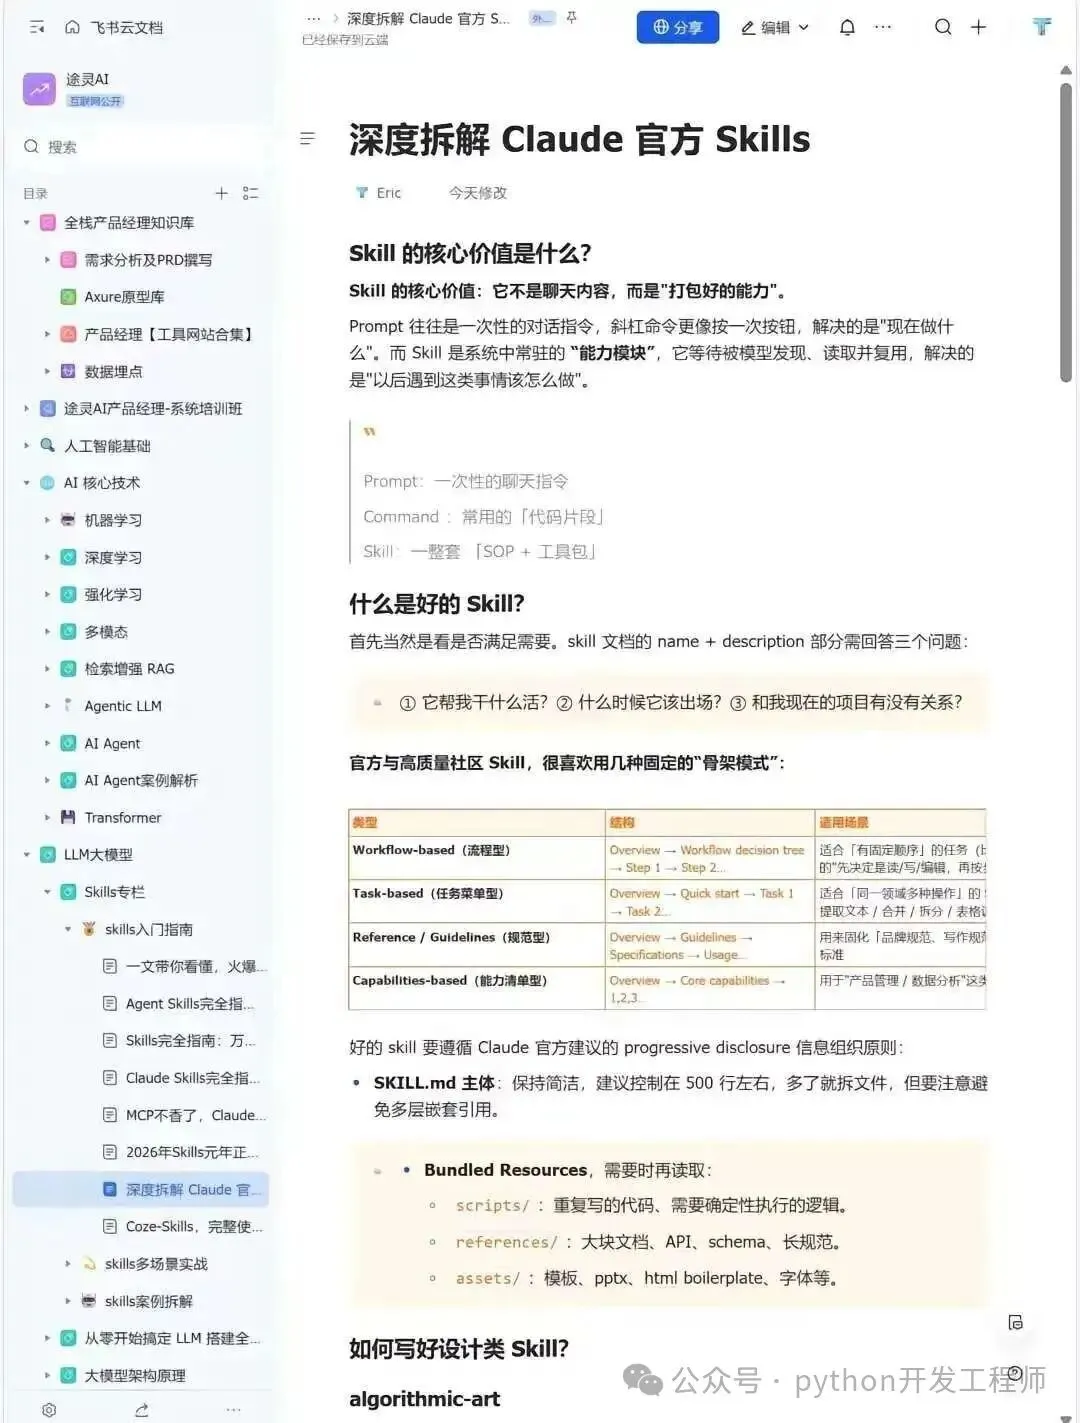Click the 途灵AI workspace logo
The height and width of the screenshot is (1423, 1080).
click(40, 89)
